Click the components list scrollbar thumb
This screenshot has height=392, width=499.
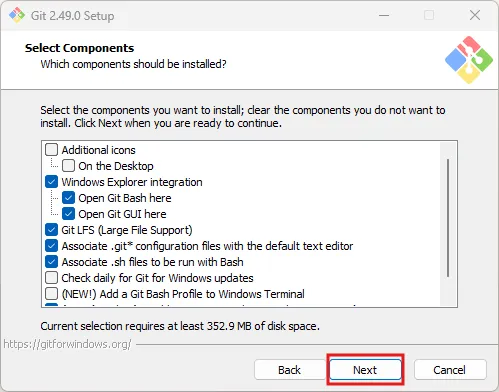pyautogui.click(x=448, y=218)
